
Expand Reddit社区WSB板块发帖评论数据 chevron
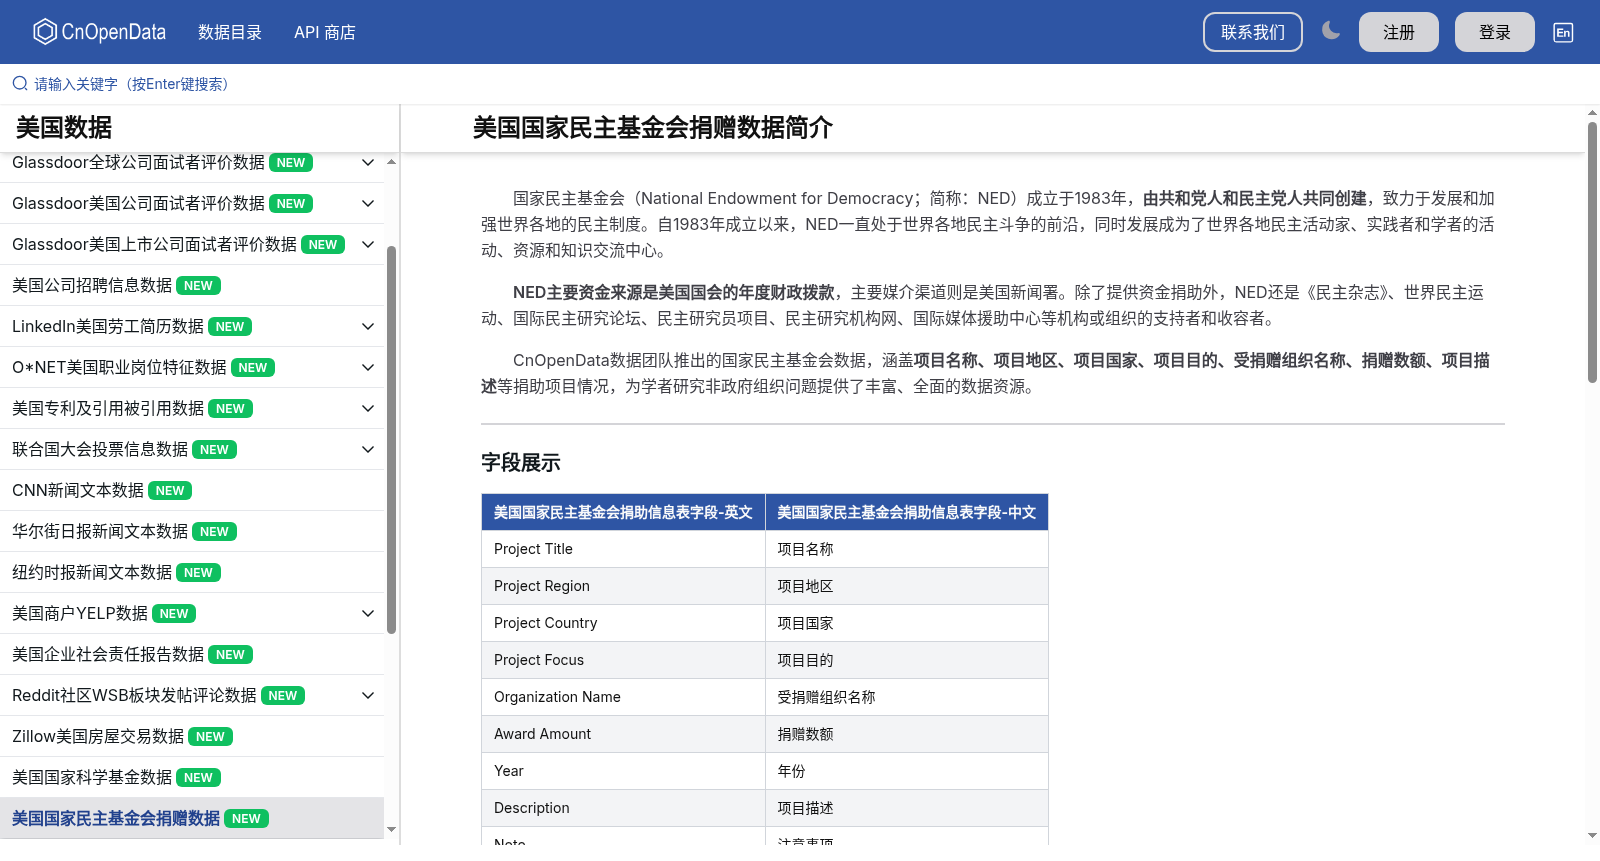click(368, 695)
